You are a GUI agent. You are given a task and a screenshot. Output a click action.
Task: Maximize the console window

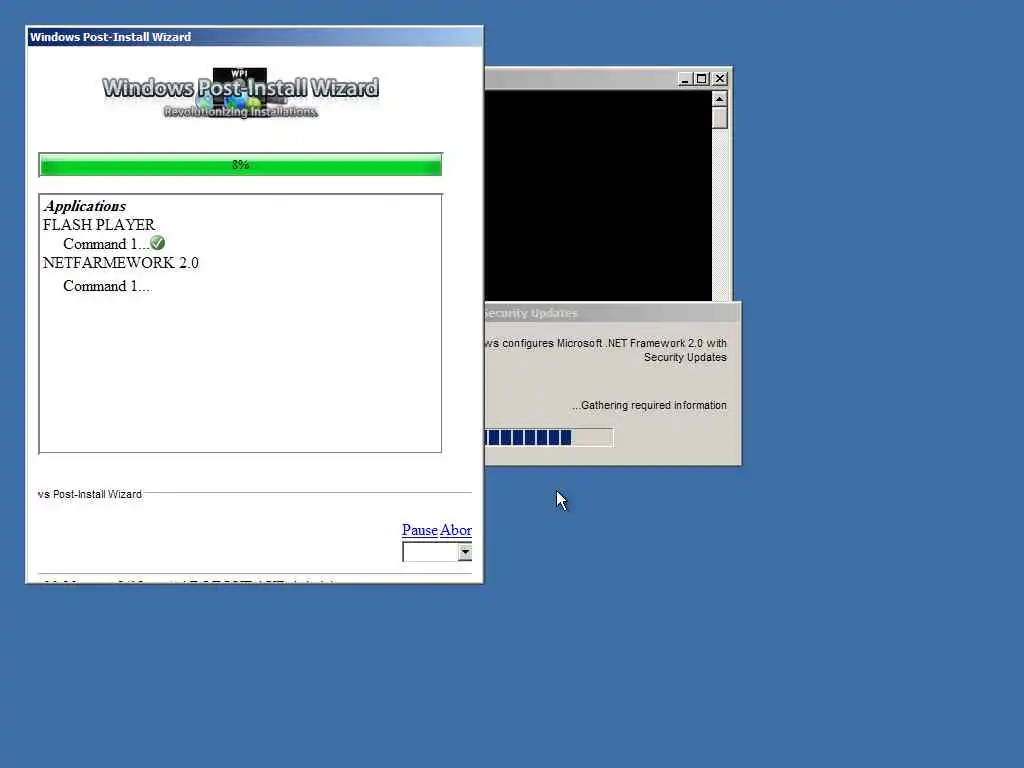point(701,79)
